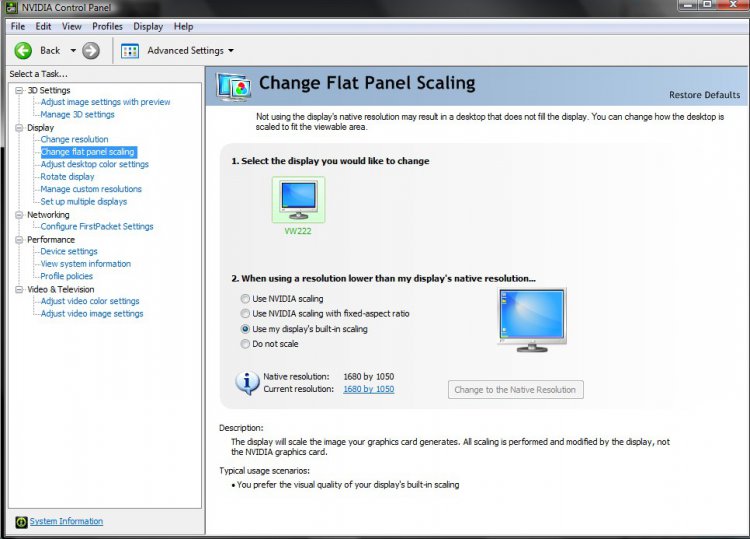The height and width of the screenshot is (539, 750).
Task: Open the Advanced Settings dropdown
Action: tap(231, 51)
